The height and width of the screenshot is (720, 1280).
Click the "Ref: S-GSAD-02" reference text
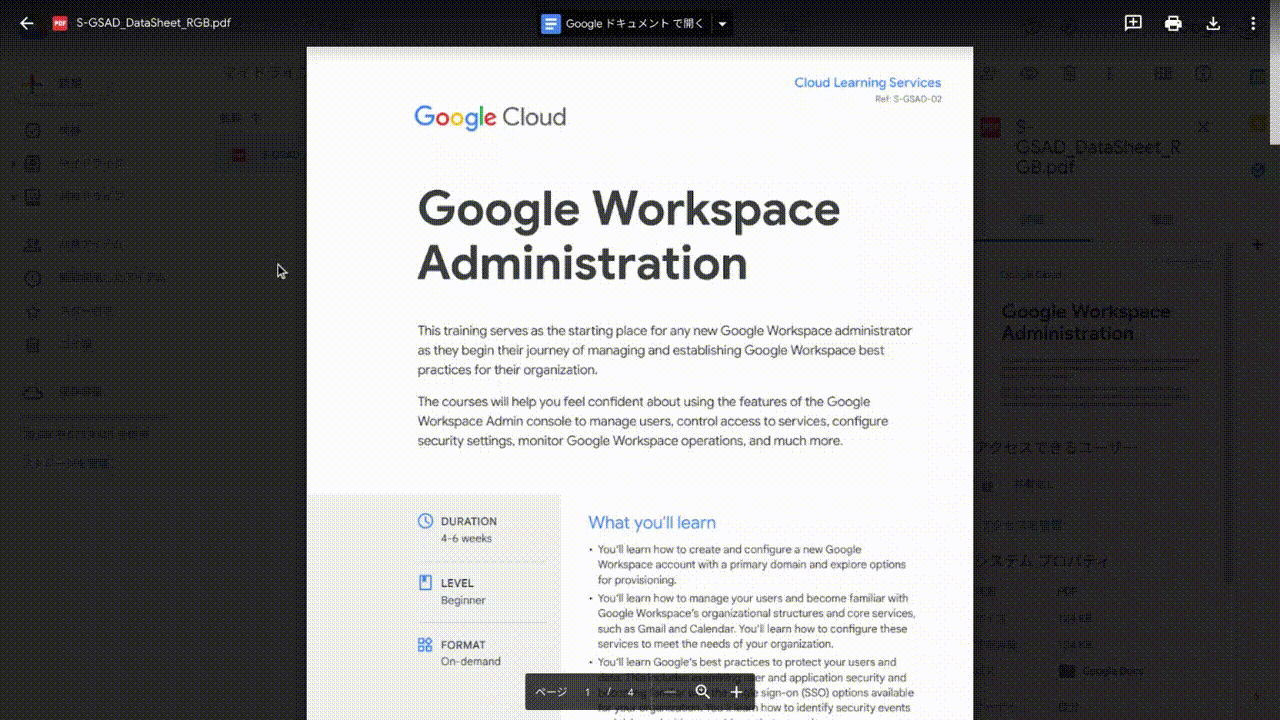[x=908, y=99]
